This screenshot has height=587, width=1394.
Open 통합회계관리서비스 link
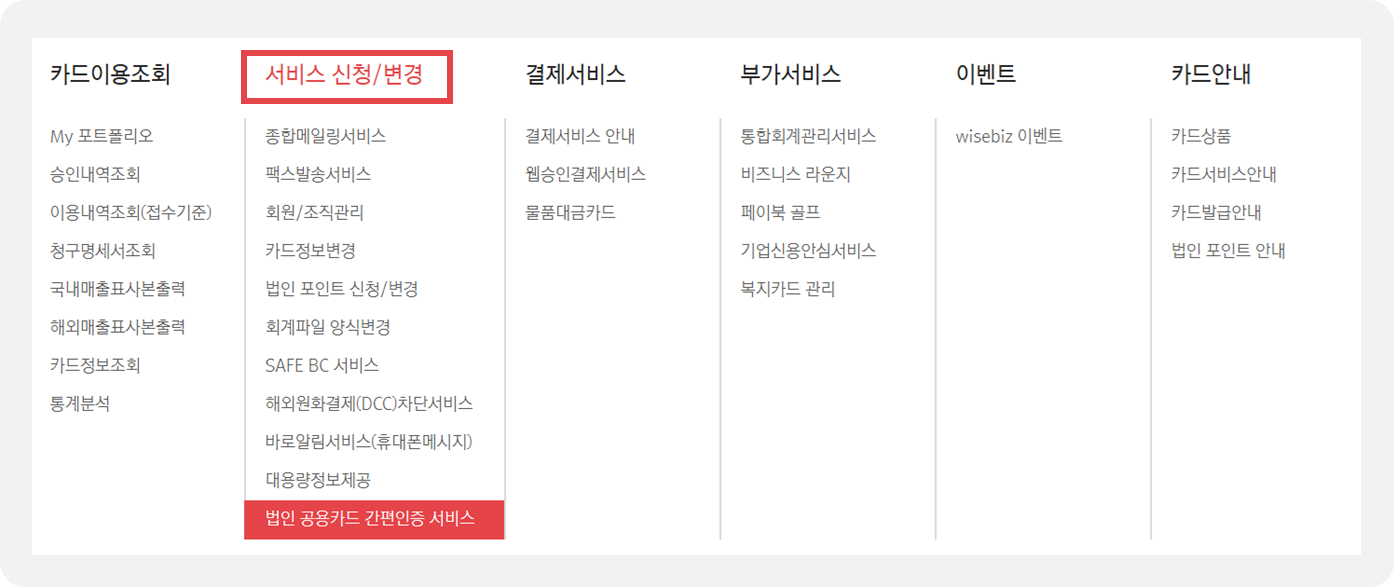pos(808,136)
